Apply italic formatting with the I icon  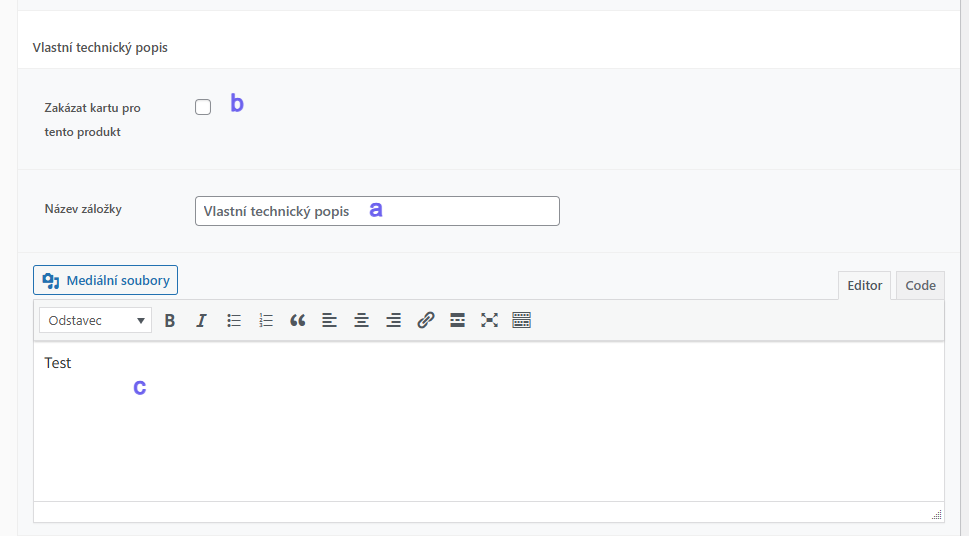coord(201,320)
